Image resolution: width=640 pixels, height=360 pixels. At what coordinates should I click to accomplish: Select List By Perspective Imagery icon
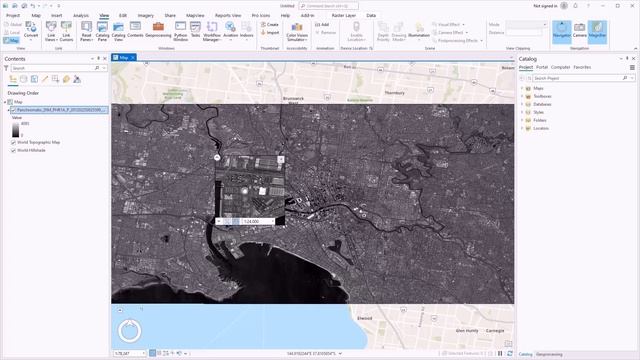tap(77, 79)
